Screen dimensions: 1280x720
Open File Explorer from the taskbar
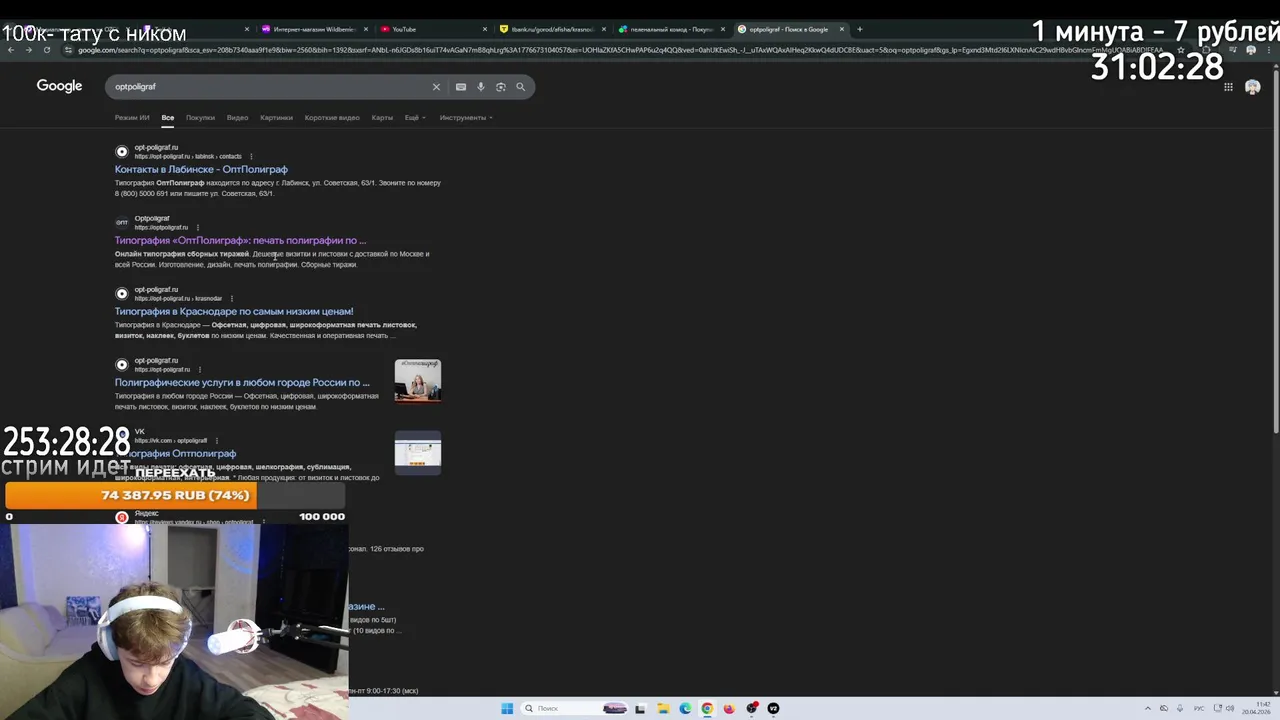tap(663, 708)
